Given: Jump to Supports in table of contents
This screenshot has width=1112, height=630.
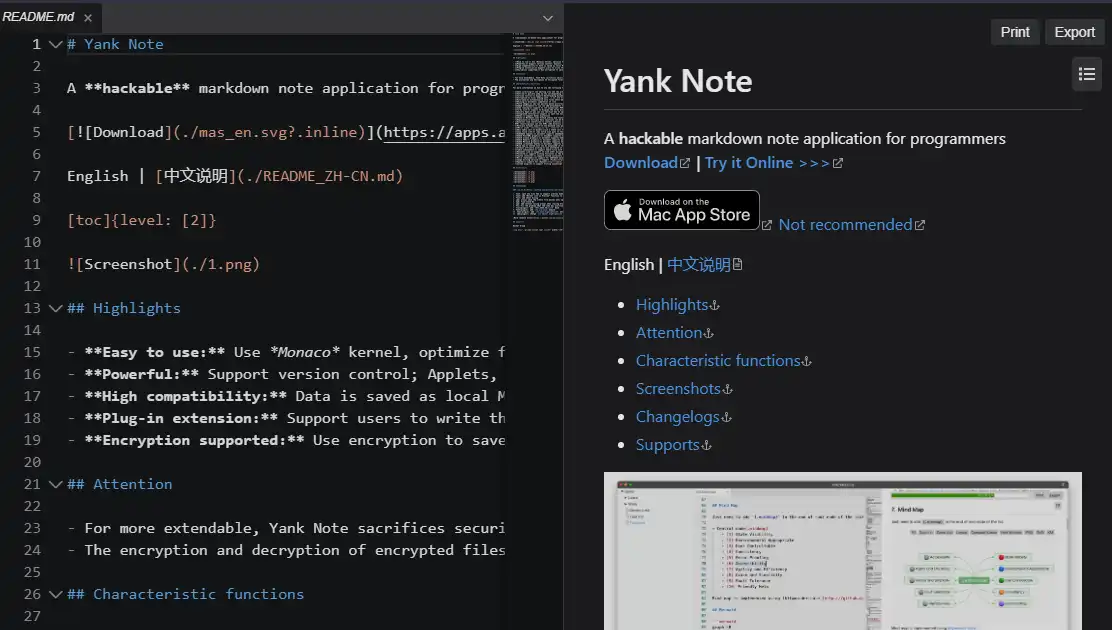Looking at the screenshot, I should point(667,445).
